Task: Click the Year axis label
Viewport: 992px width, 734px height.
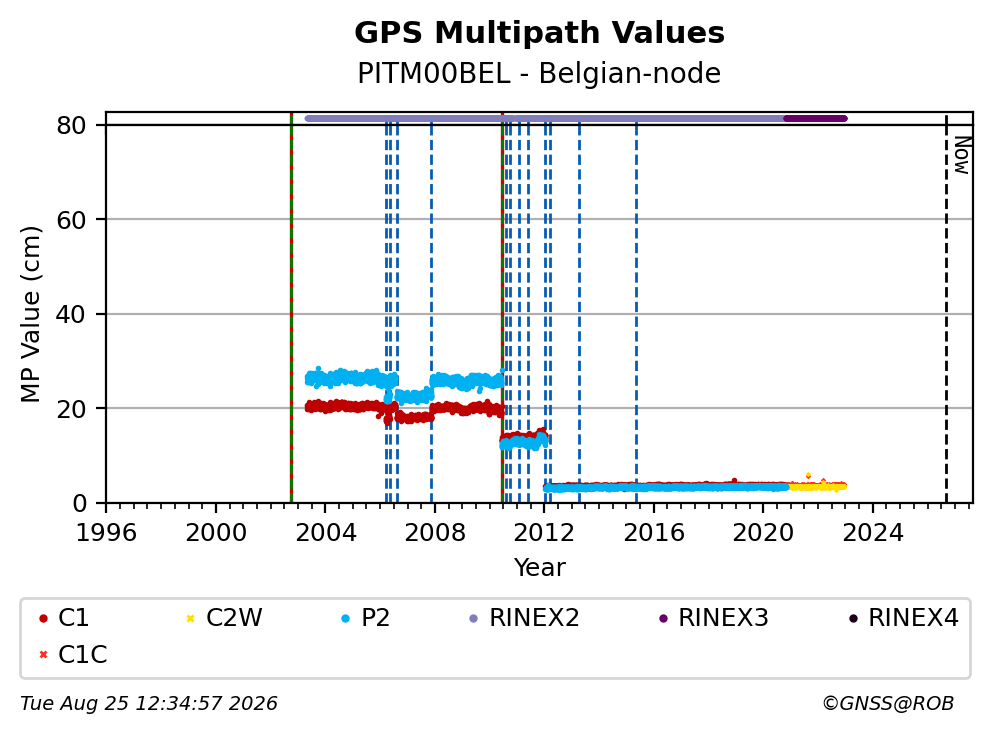Action: (539, 568)
